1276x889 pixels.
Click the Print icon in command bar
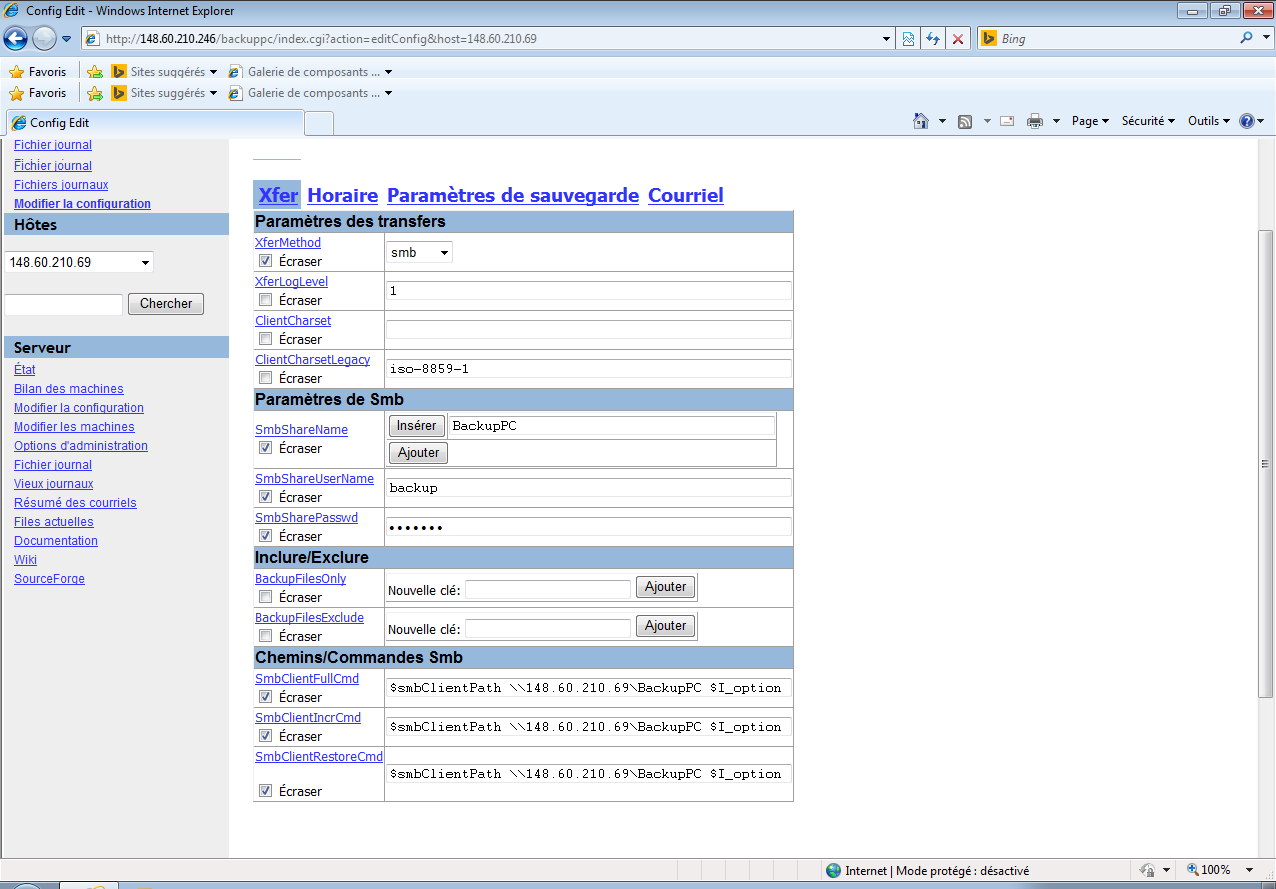pyautogui.click(x=1035, y=121)
